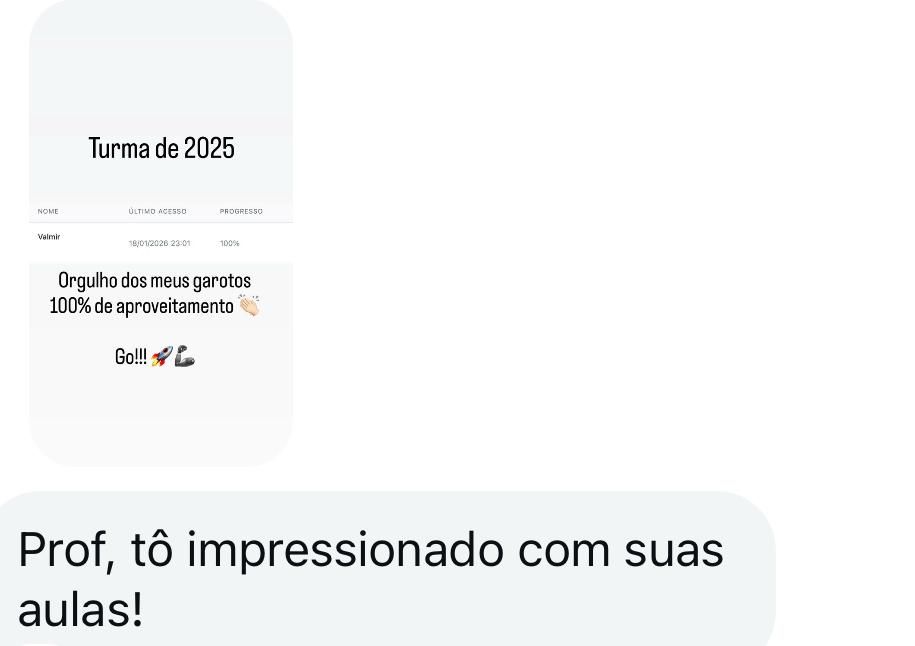Tap the clapping hands emoji

249,305
